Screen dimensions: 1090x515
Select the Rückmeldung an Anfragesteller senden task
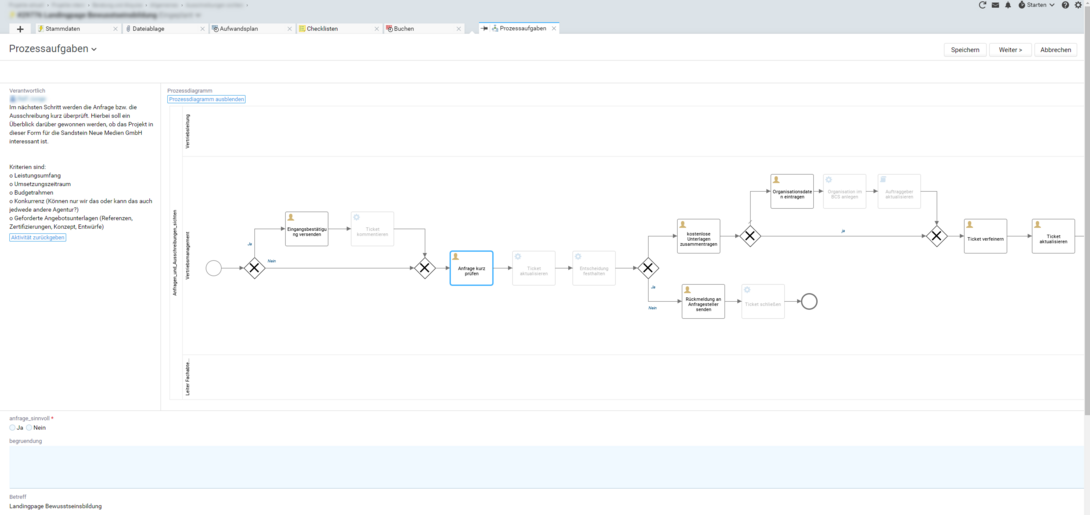click(703, 301)
